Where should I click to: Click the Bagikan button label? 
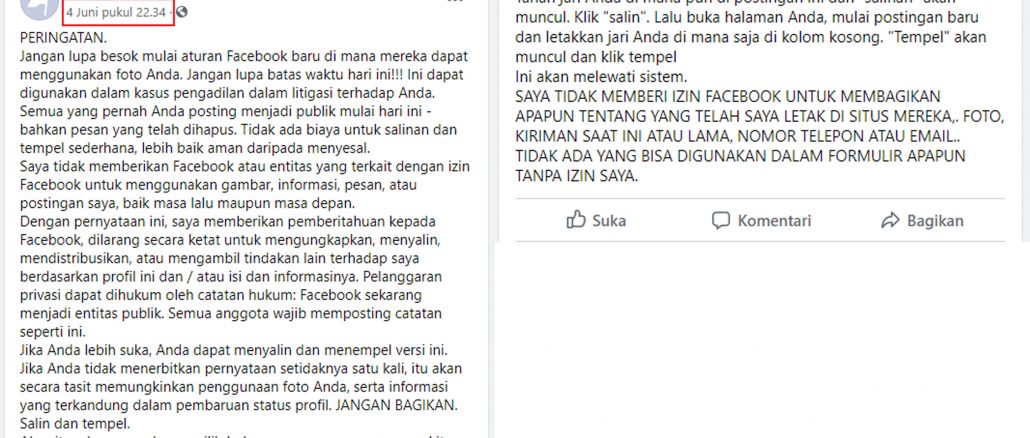(x=935, y=221)
